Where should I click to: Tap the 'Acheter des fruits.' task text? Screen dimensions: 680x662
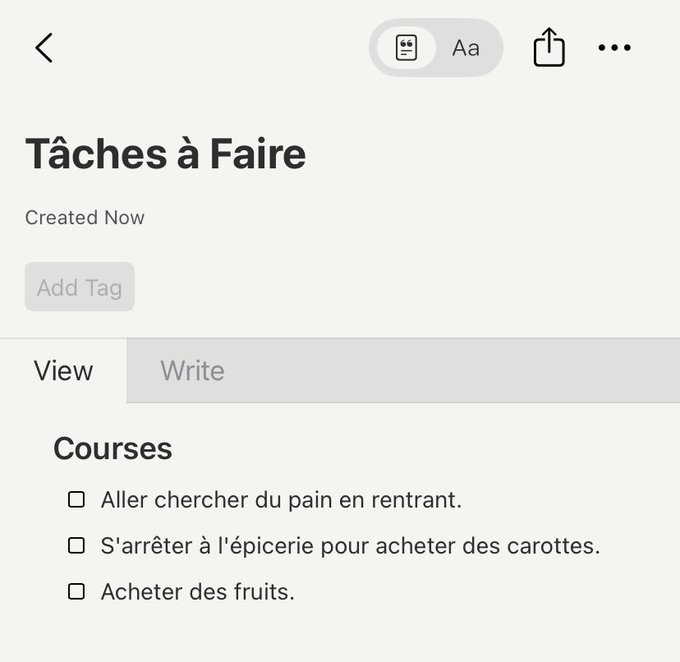[x=198, y=592]
